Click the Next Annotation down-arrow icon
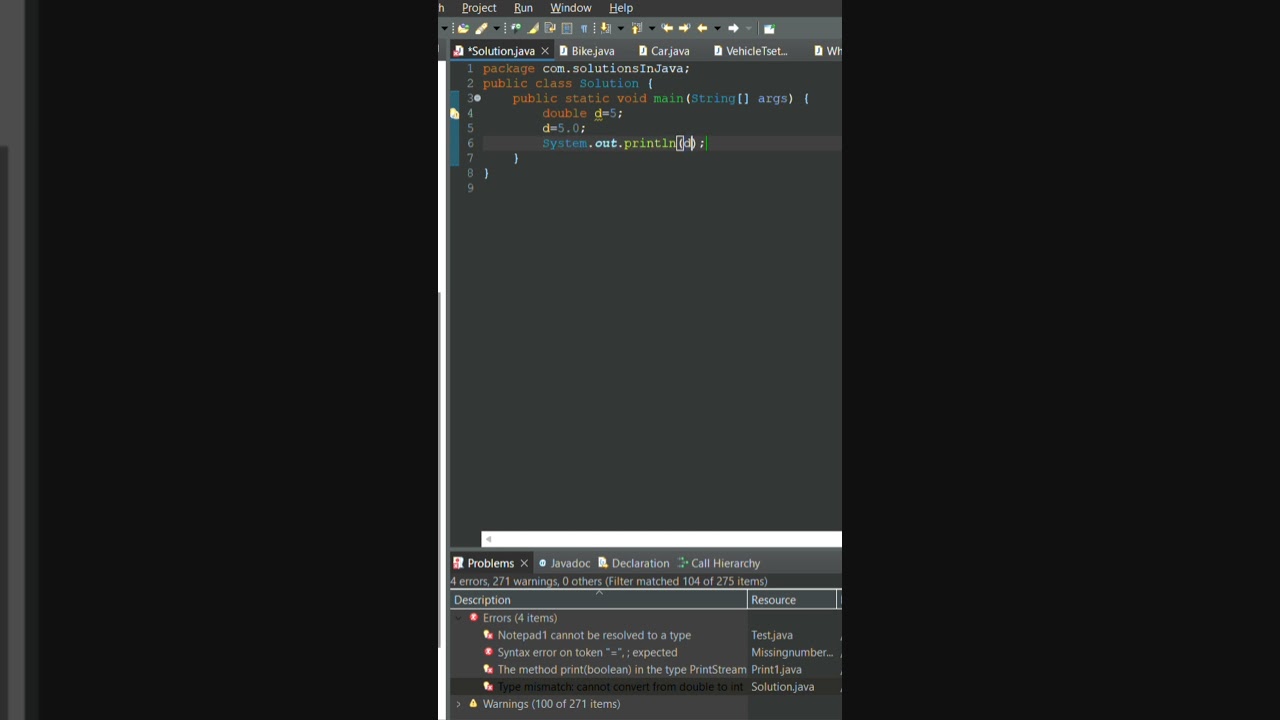 point(605,28)
